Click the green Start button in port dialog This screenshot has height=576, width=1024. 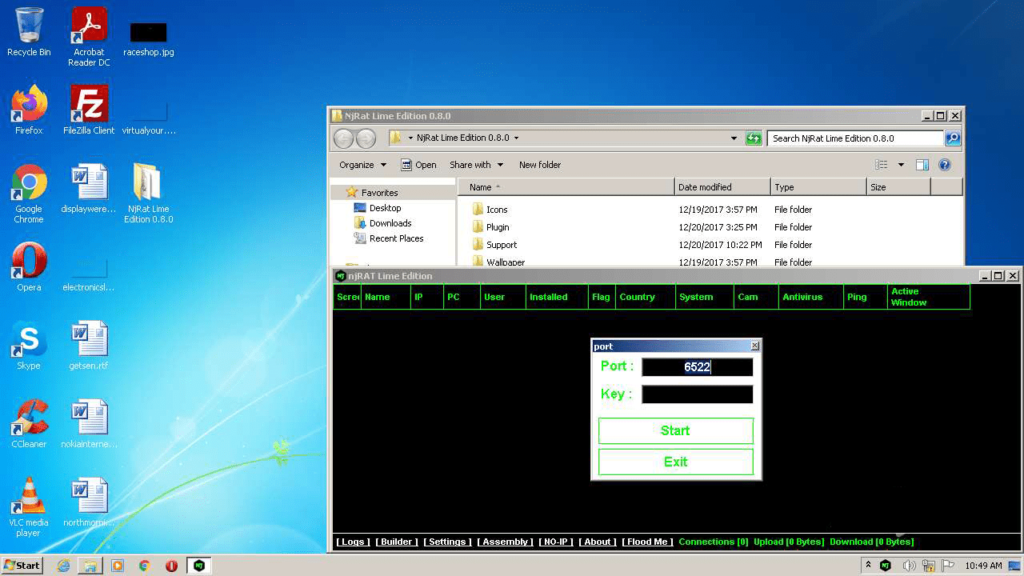point(675,431)
